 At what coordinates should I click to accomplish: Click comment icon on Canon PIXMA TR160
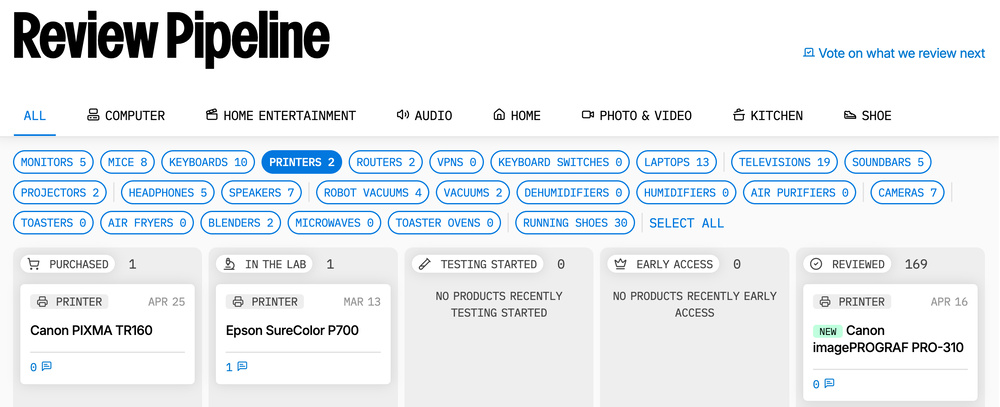pos(46,367)
